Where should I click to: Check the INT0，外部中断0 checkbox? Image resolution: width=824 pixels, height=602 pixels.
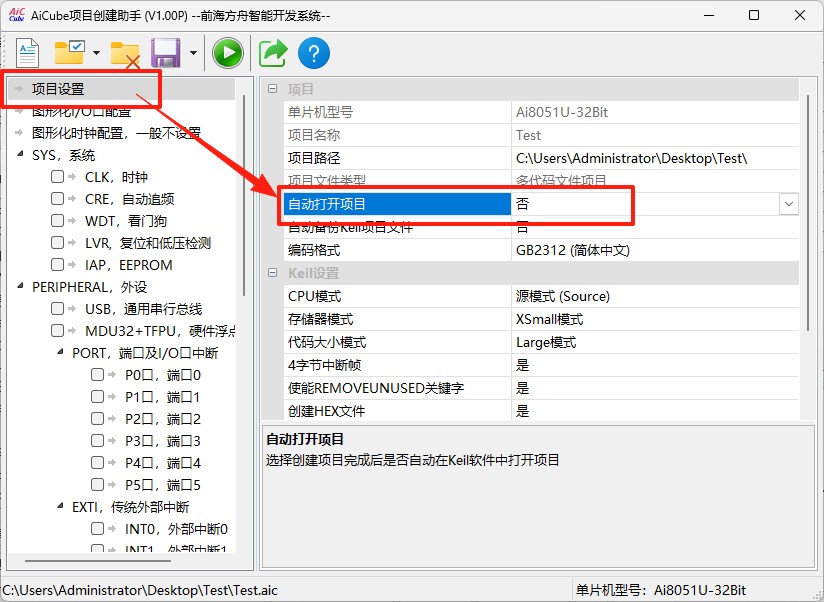(97, 528)
